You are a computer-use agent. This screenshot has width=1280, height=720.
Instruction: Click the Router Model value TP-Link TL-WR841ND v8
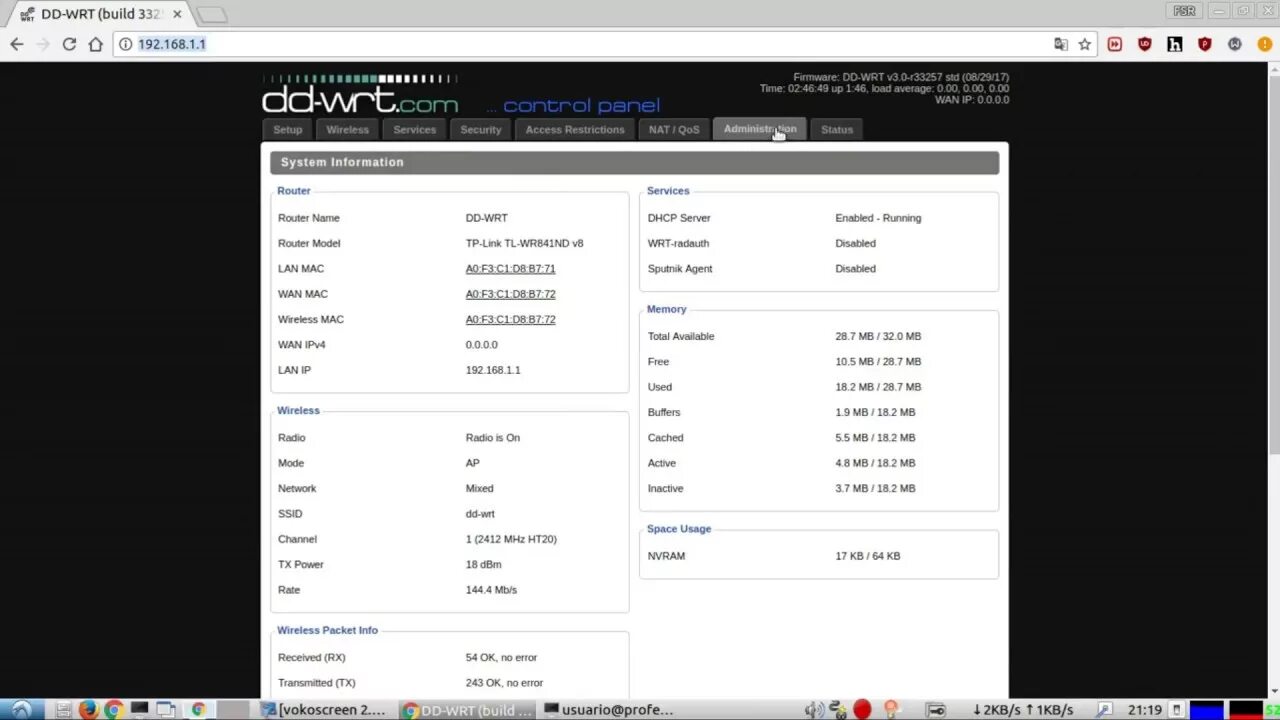[524, 243]
